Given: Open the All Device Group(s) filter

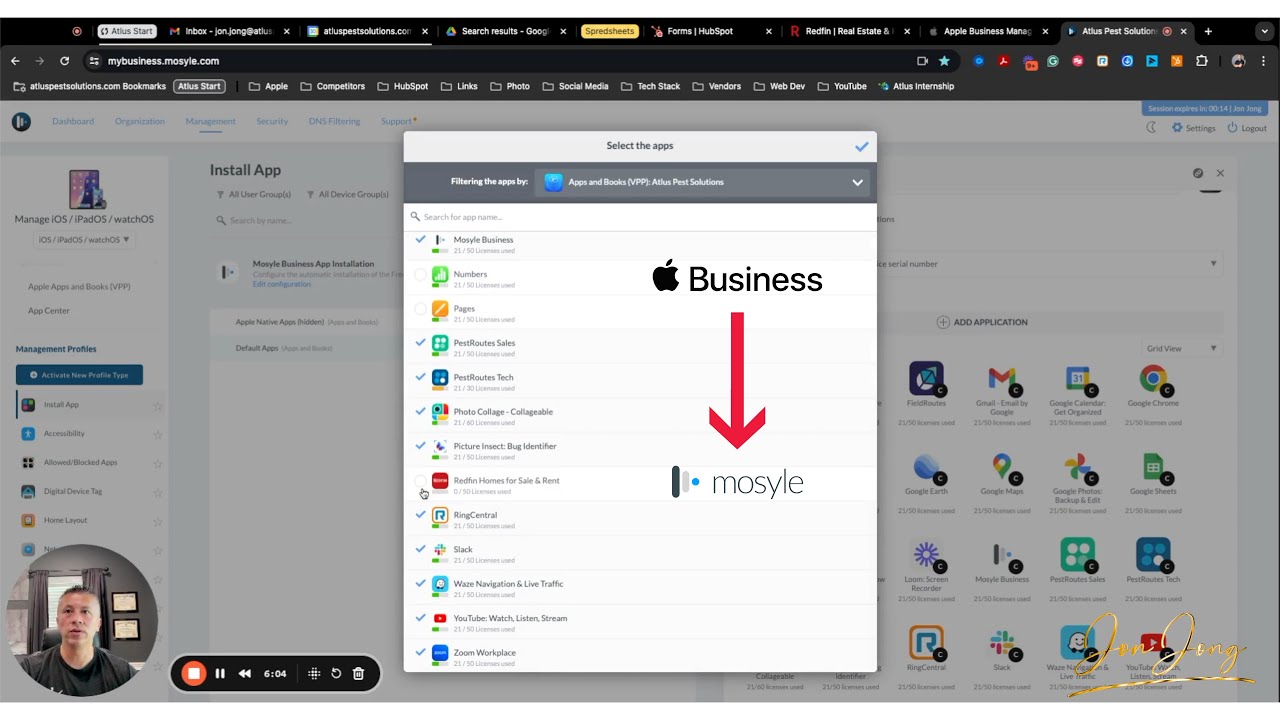Looking at the screenshot, I should pos(348,194).
